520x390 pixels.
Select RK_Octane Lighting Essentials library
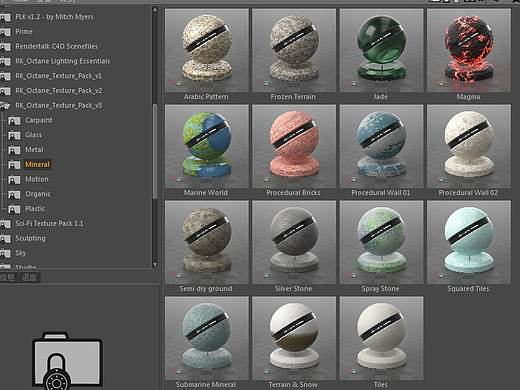63,61
